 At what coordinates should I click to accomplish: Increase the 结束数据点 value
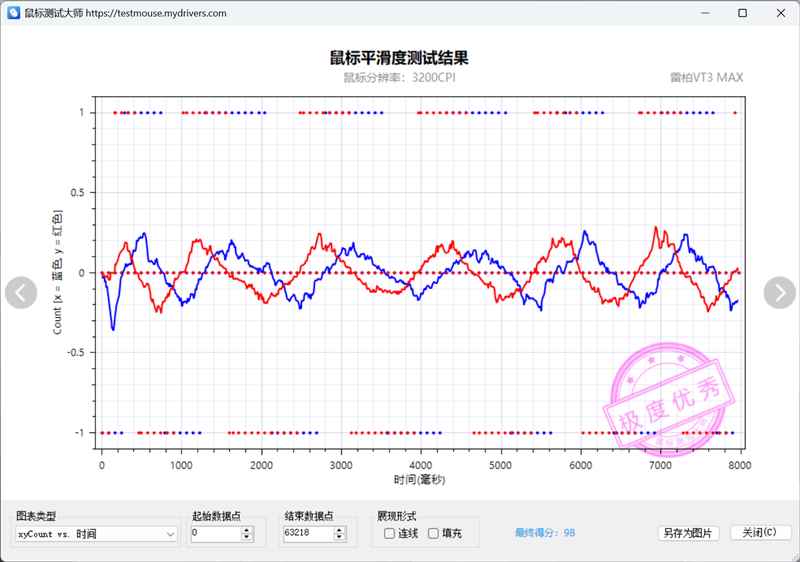point(339,530)
